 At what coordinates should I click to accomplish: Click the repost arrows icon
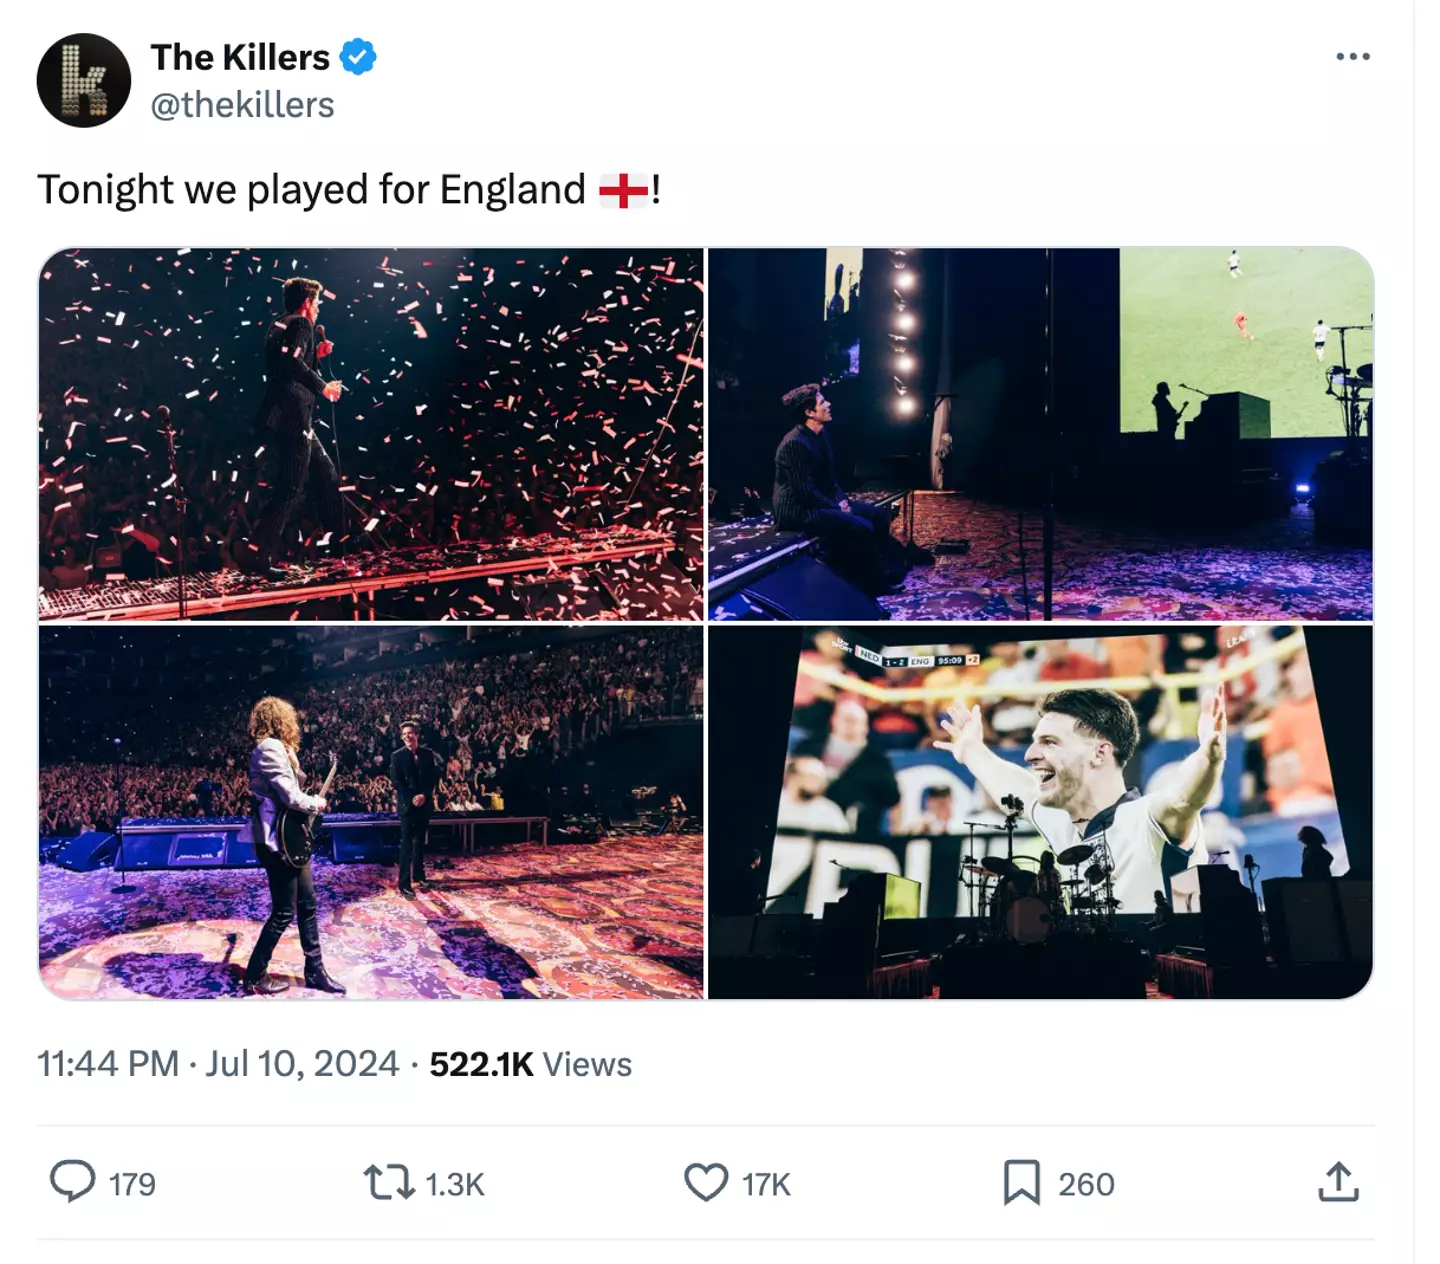point(388,1182)
